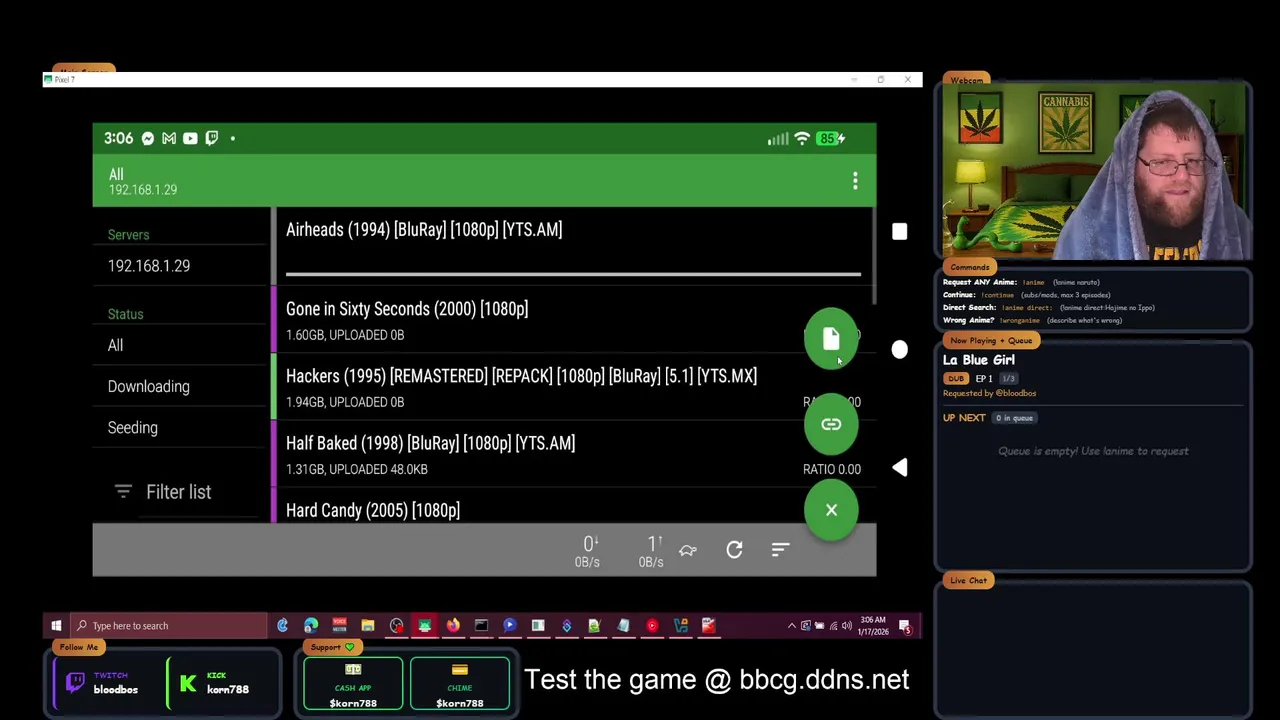1280x720 pixels.
Task: Tap the green add torrent file button
Action: [831, 339]
